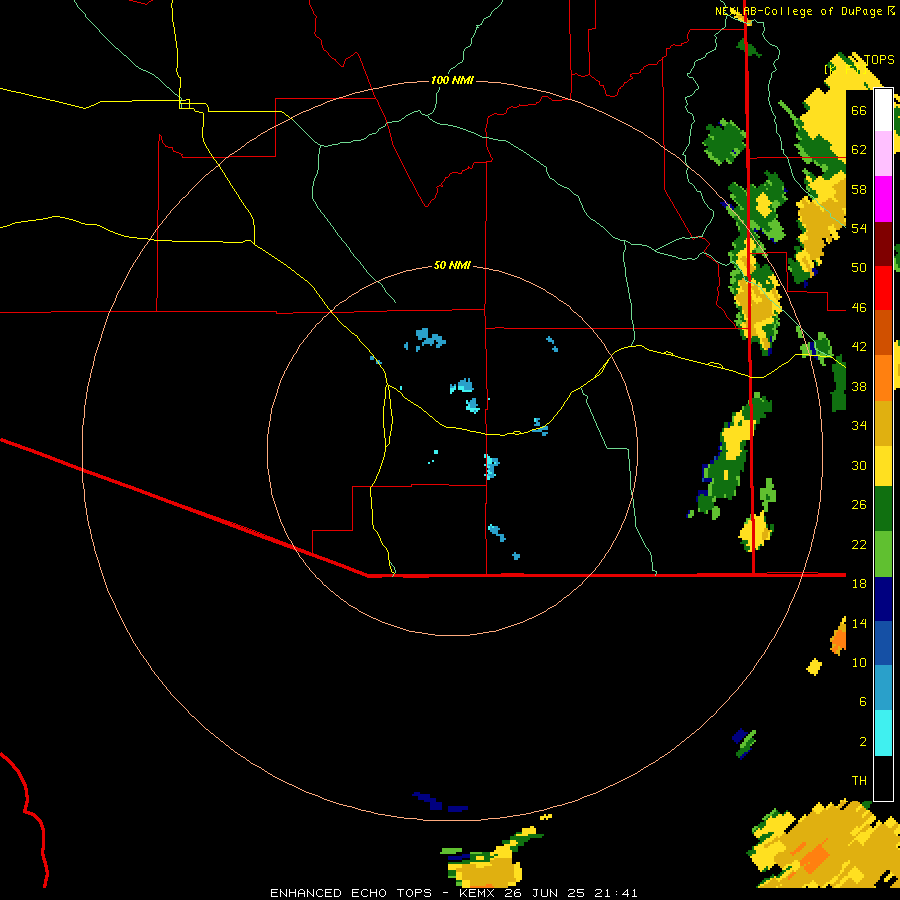
Task: Click the magenta legend swatch
Action: pyautogui.click(x=883, y=199)
